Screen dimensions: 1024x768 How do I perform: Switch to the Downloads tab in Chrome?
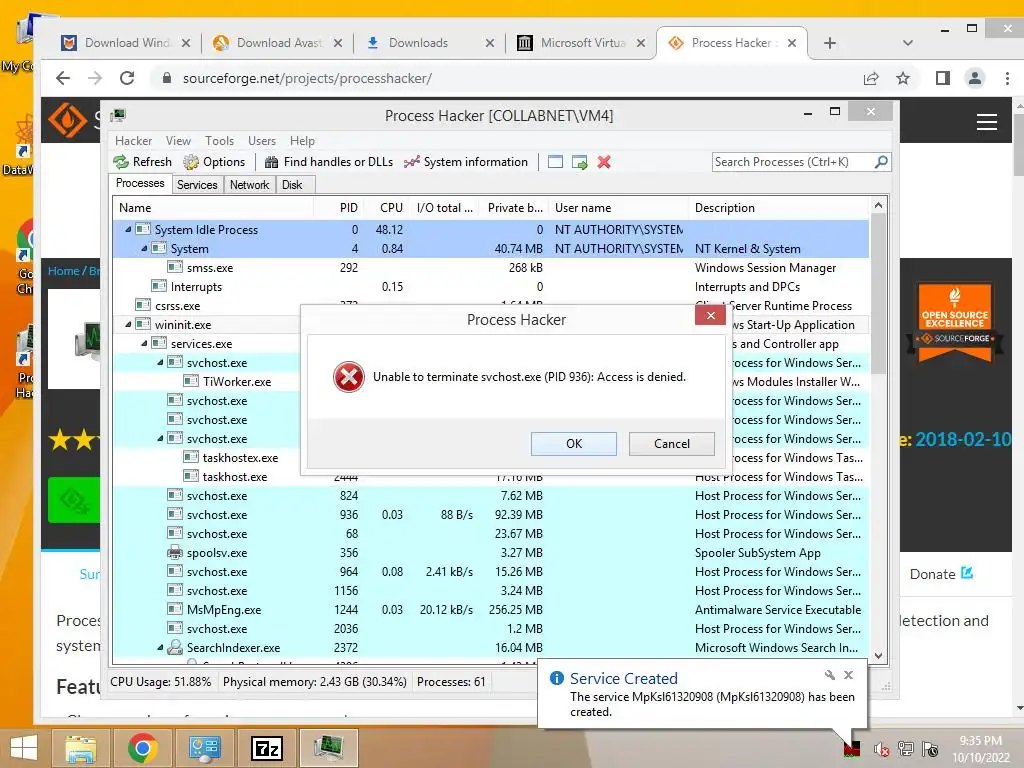pyautogui.click(x=431, y=43)
